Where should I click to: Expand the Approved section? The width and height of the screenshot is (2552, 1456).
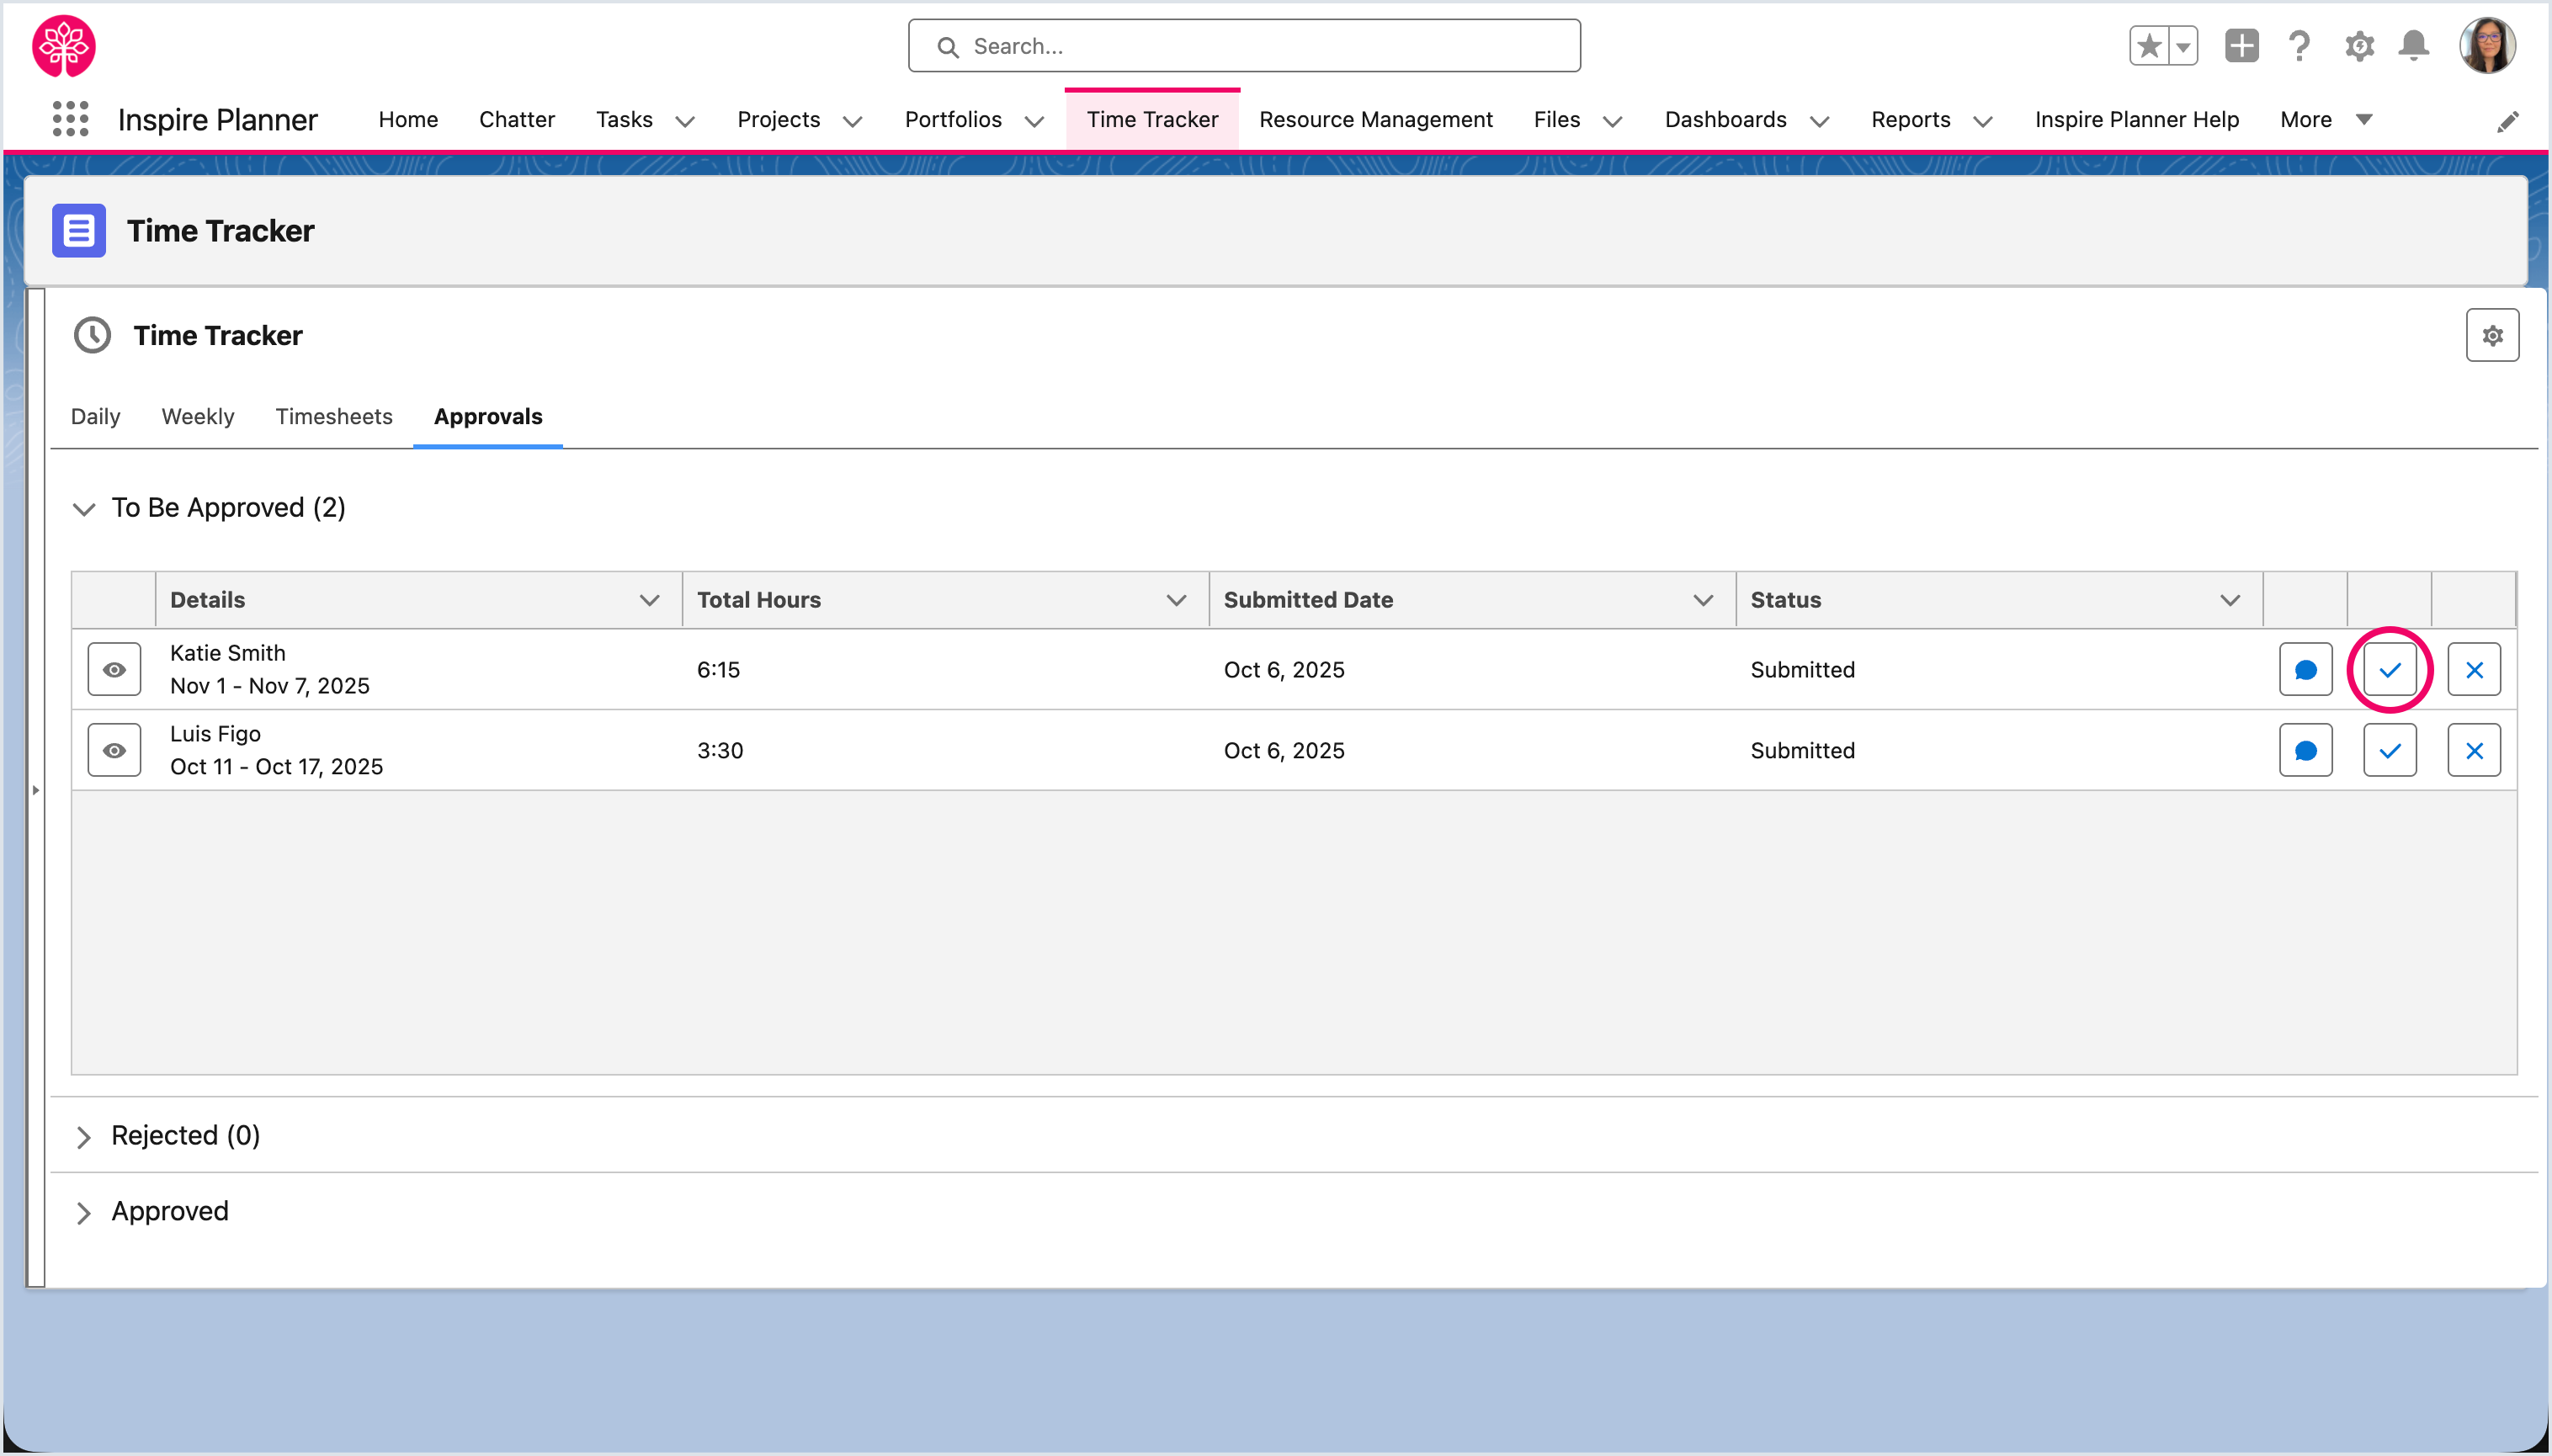[84, 1212]
